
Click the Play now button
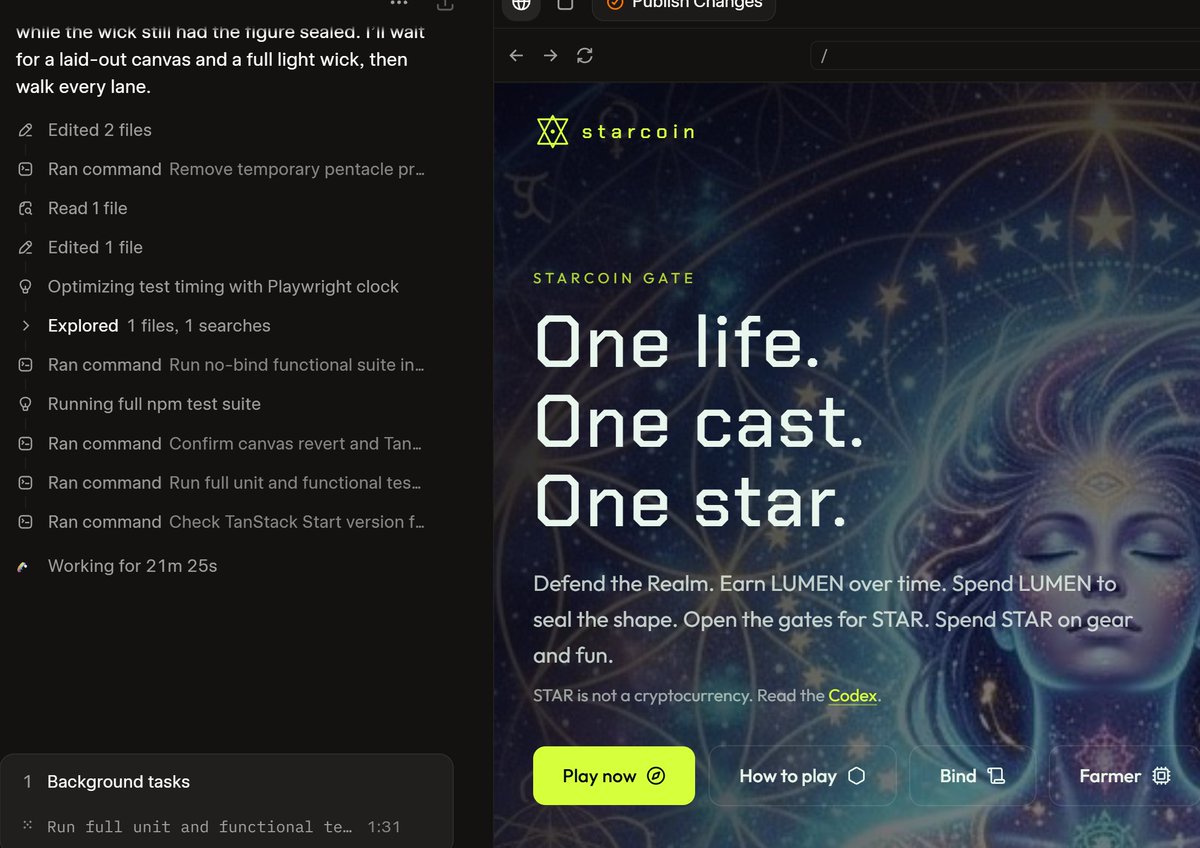[614, 775]
